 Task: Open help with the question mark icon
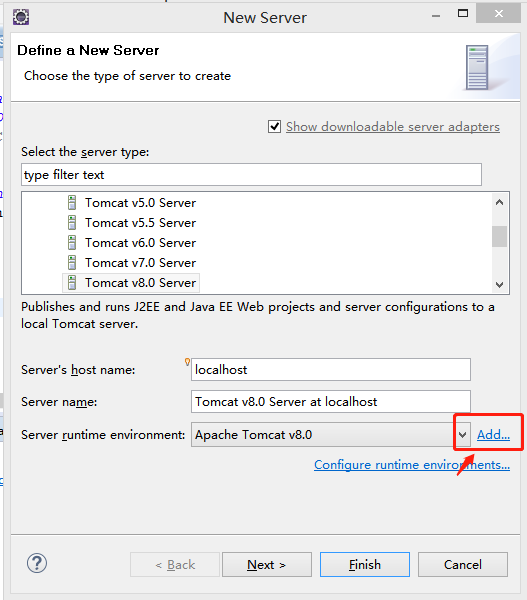[37, 563]
